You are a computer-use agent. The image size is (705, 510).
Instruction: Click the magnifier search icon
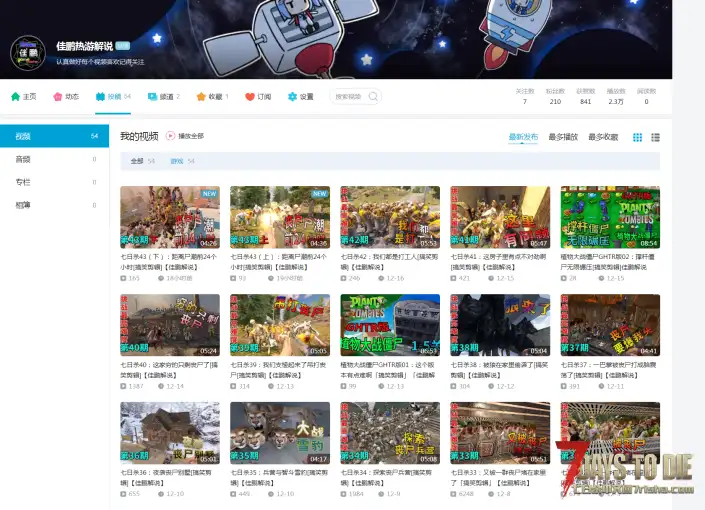(373, 96)
